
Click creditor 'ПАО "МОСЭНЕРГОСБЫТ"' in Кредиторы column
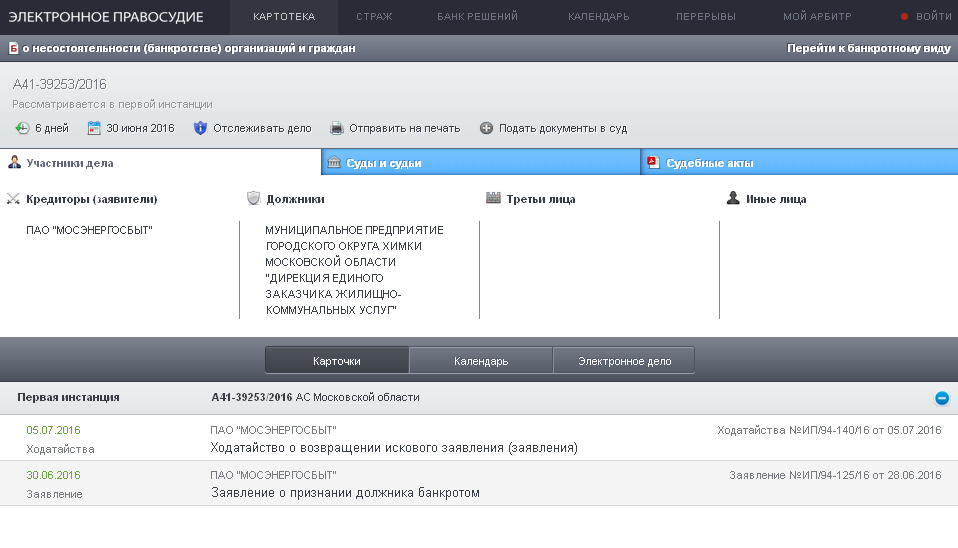point(89,230)
